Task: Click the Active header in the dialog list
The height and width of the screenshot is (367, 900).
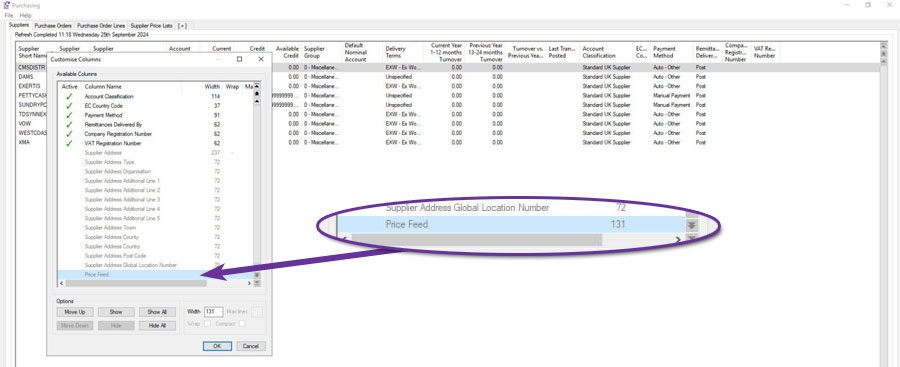Action: [x=69, y=87]
